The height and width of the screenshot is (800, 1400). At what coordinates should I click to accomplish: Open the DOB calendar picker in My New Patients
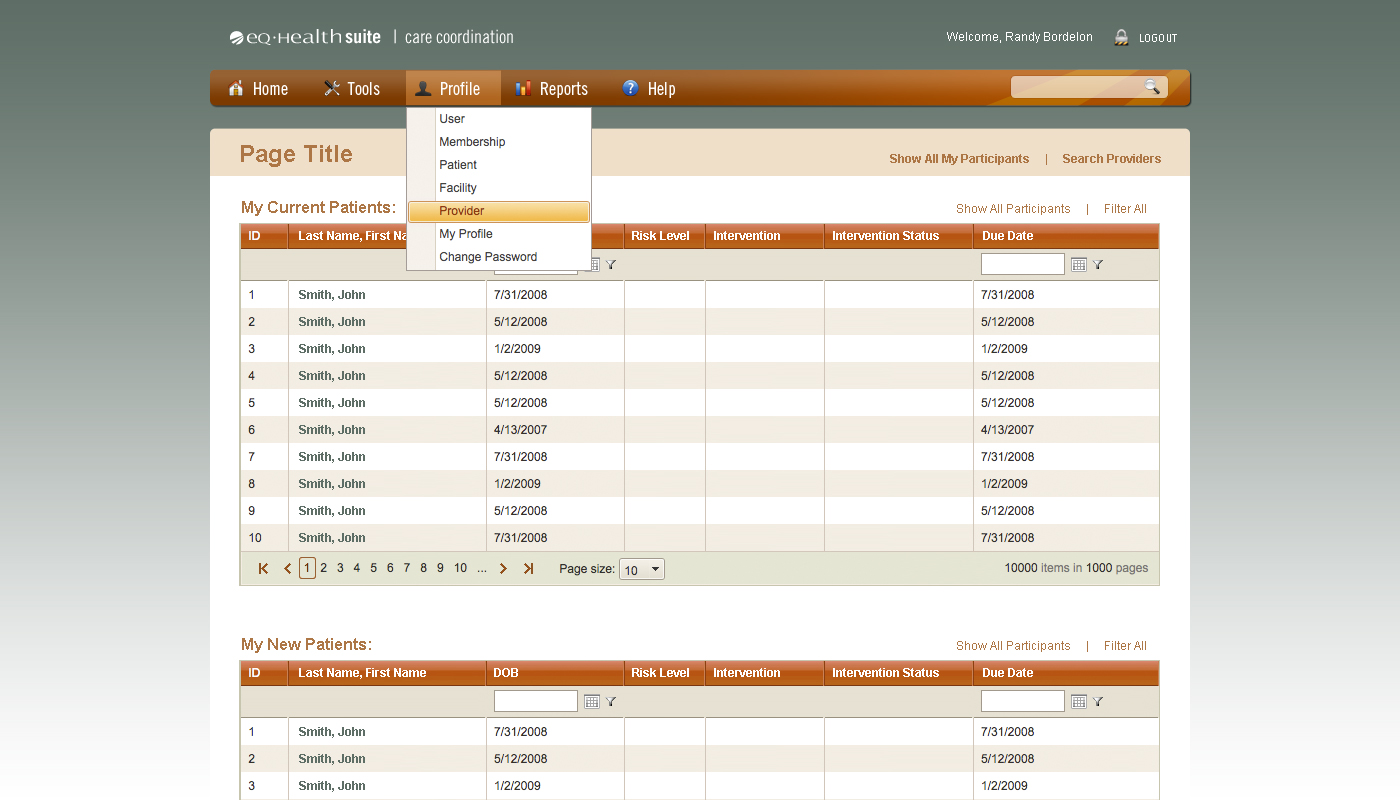point(591,701)
